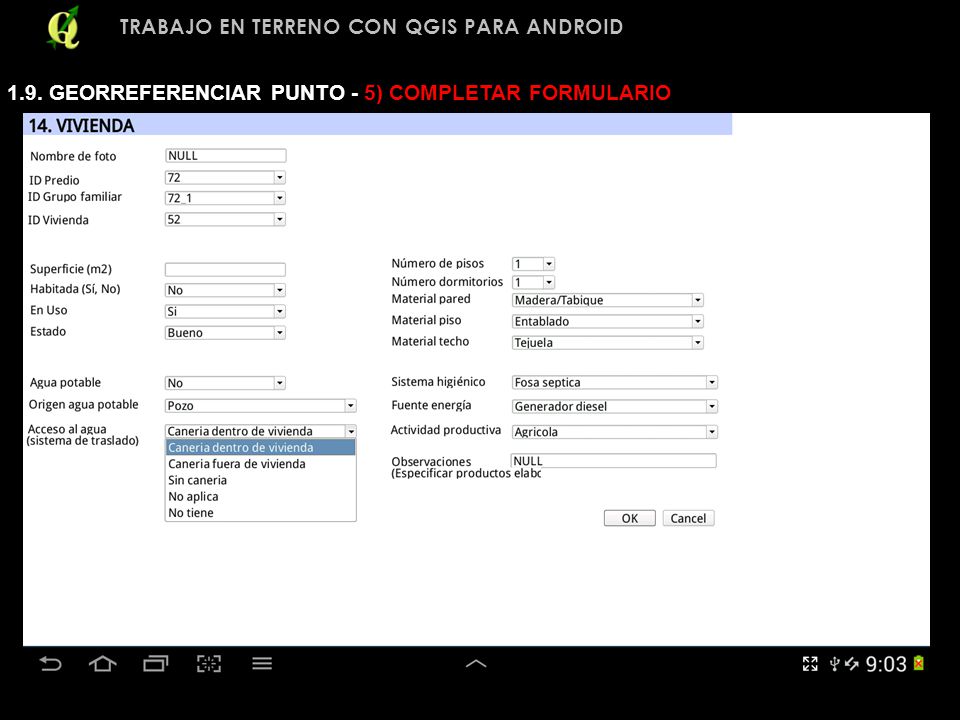Open the Material piso dropdown

(x=608, y=321)
